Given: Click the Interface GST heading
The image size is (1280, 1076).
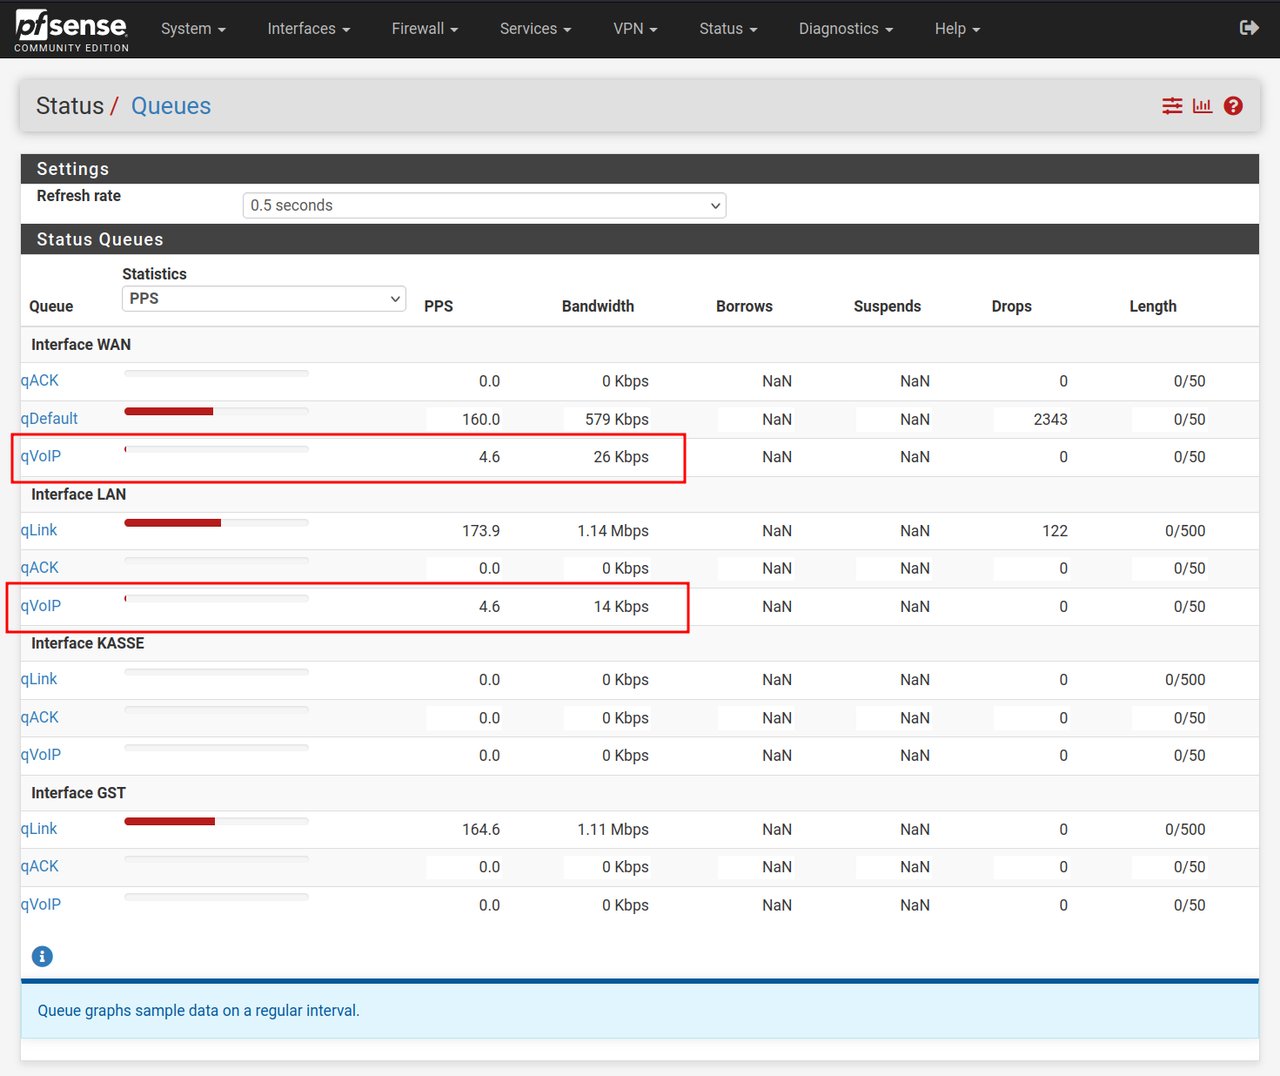Looking at the screenshot, I should coord(79,793).
